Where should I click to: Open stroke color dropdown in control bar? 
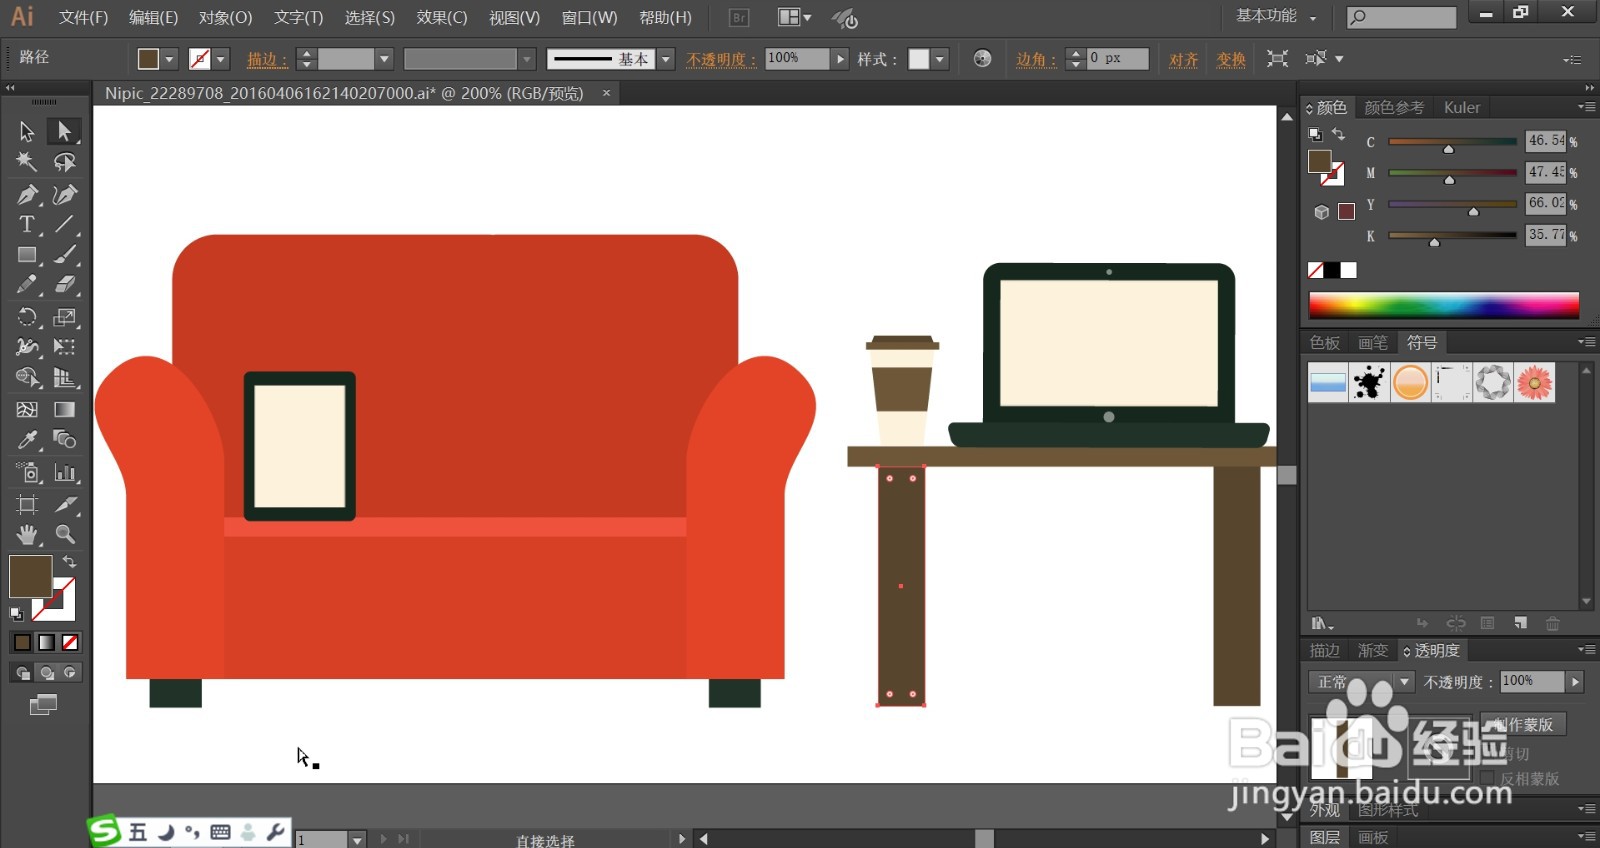[x=221, y=59]
